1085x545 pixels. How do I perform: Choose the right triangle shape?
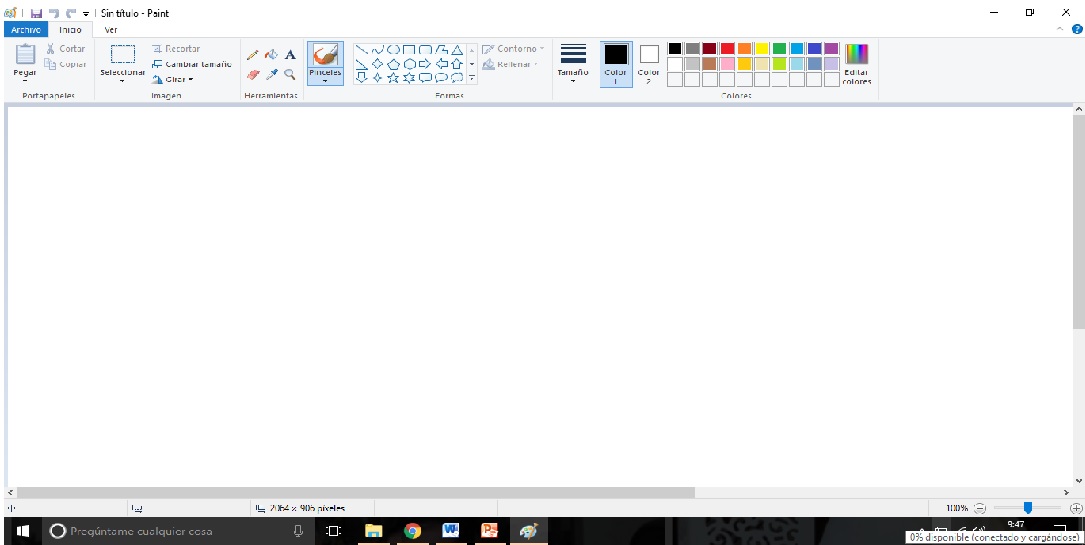[x=361, y=64]
